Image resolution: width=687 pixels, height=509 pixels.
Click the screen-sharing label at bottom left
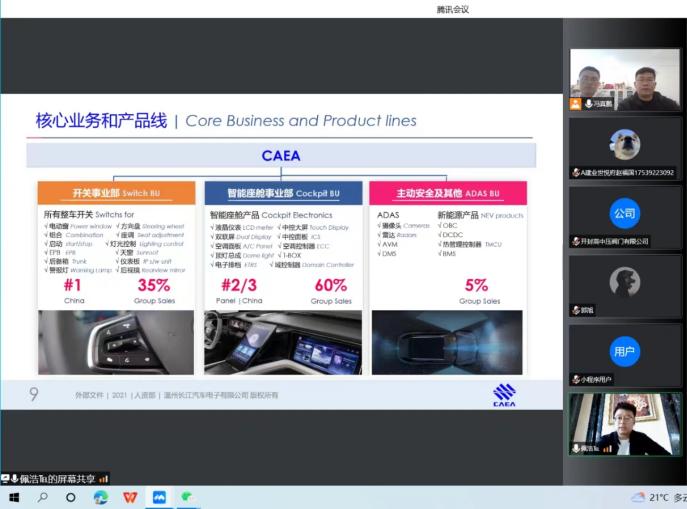[55, 478]
